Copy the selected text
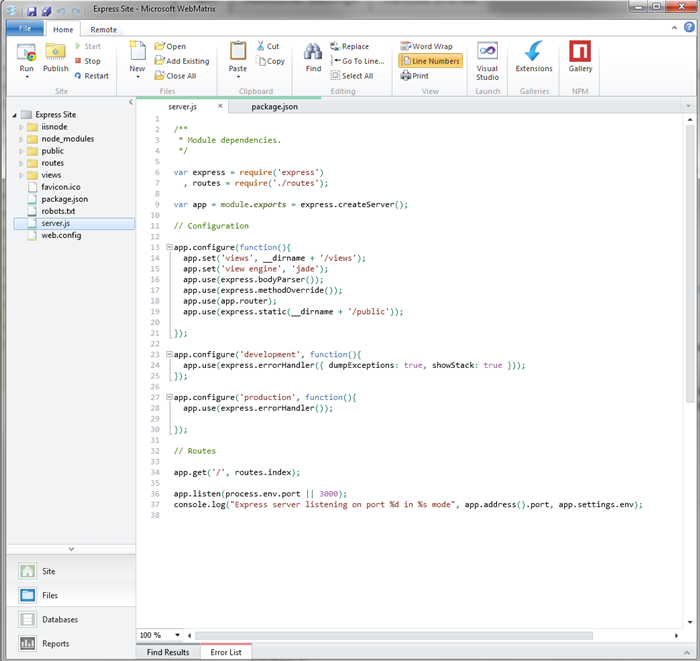The width and height of the screenshot is (700, 661). 271,61
